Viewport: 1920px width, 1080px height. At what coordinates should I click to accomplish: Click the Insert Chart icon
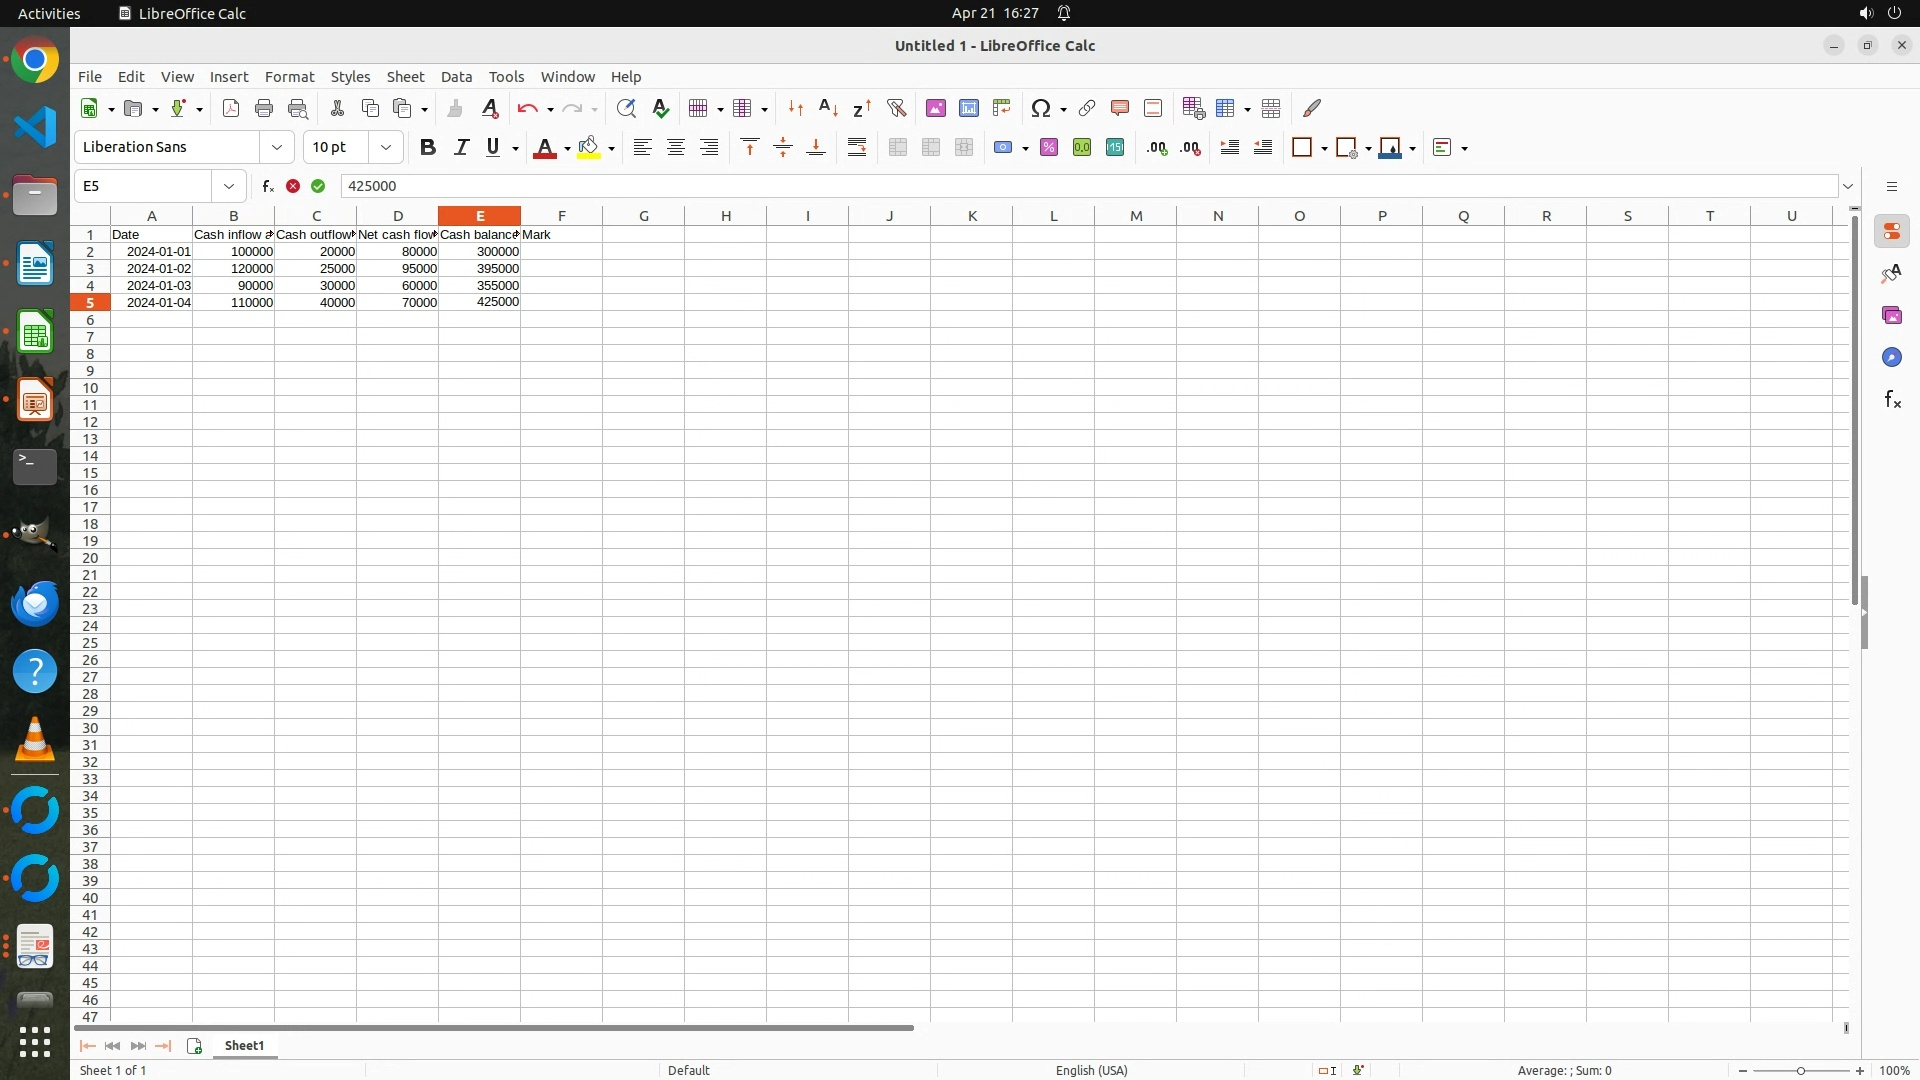pyautogui.click(x=968, y=108)
